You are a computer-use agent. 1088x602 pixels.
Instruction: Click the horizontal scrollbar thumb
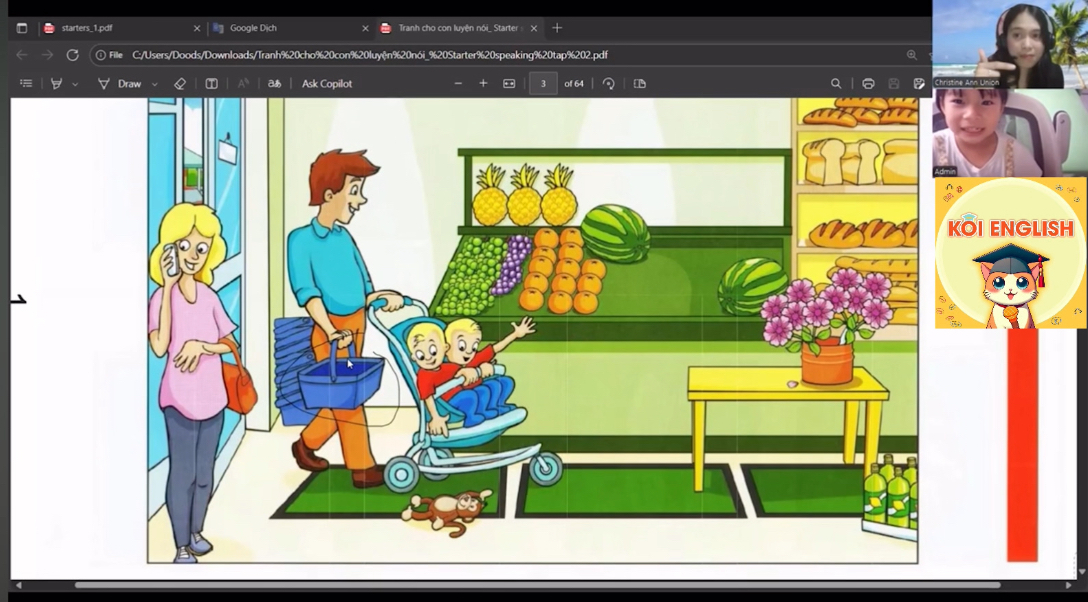[x=538, y=585]
